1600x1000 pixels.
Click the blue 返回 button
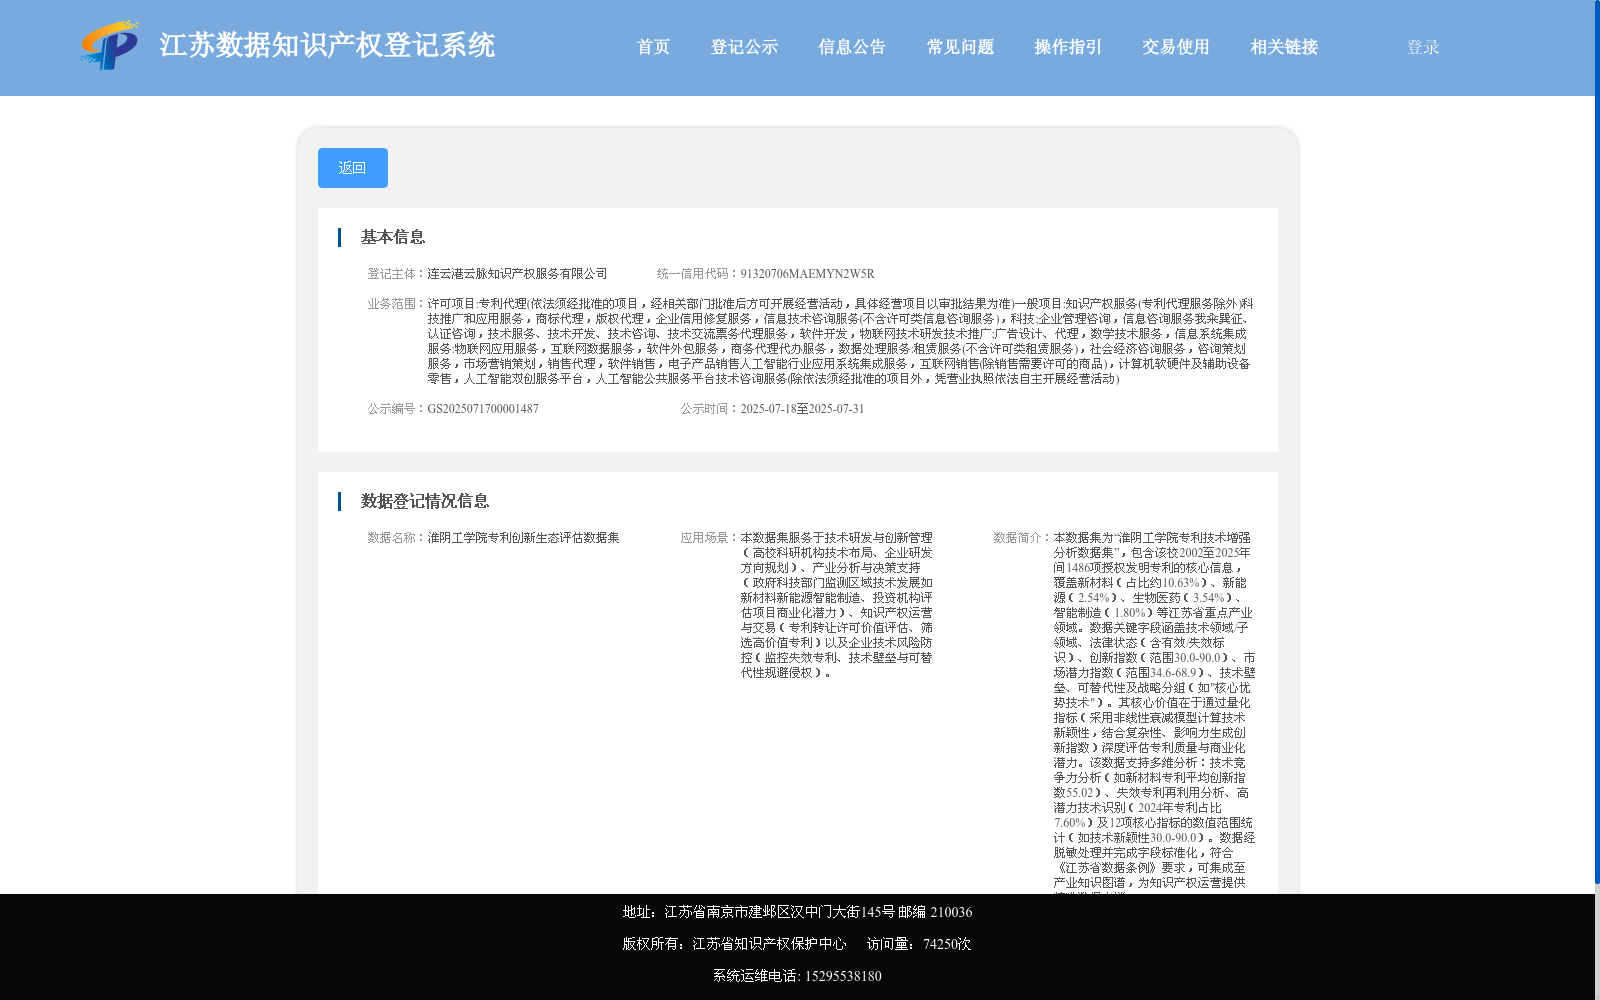coord(353,168)
